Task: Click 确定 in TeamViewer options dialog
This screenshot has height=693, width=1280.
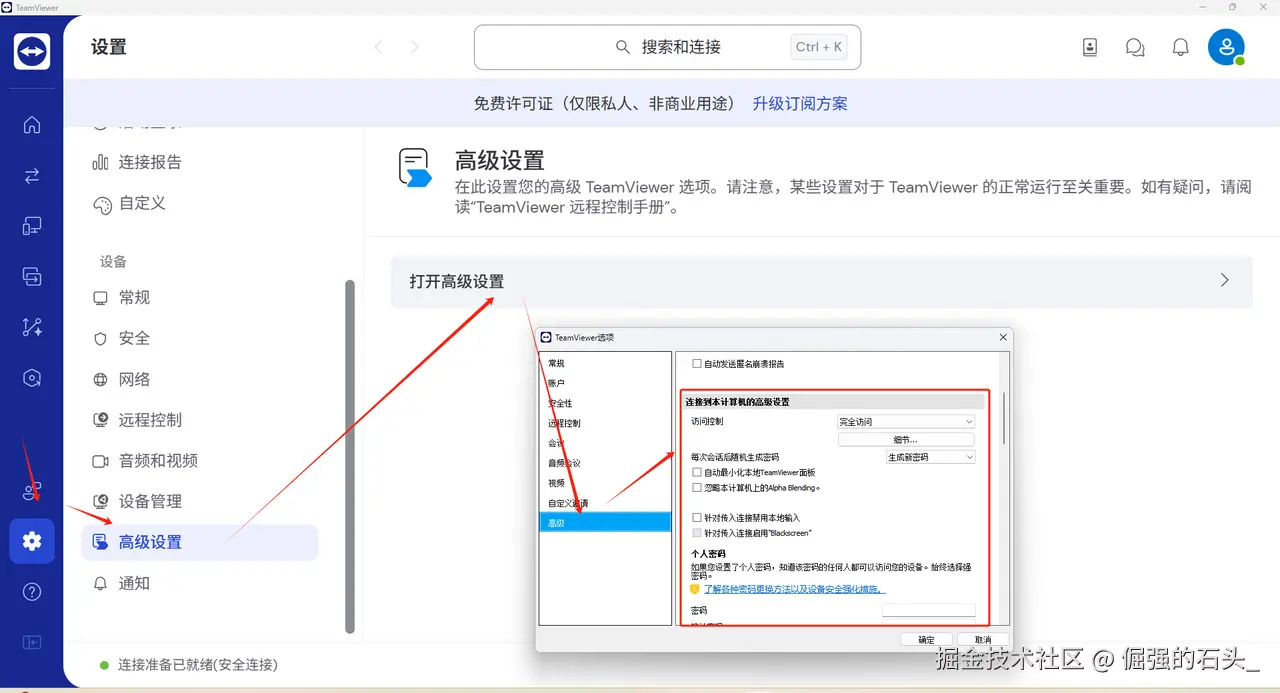Action: click(927, 640)
